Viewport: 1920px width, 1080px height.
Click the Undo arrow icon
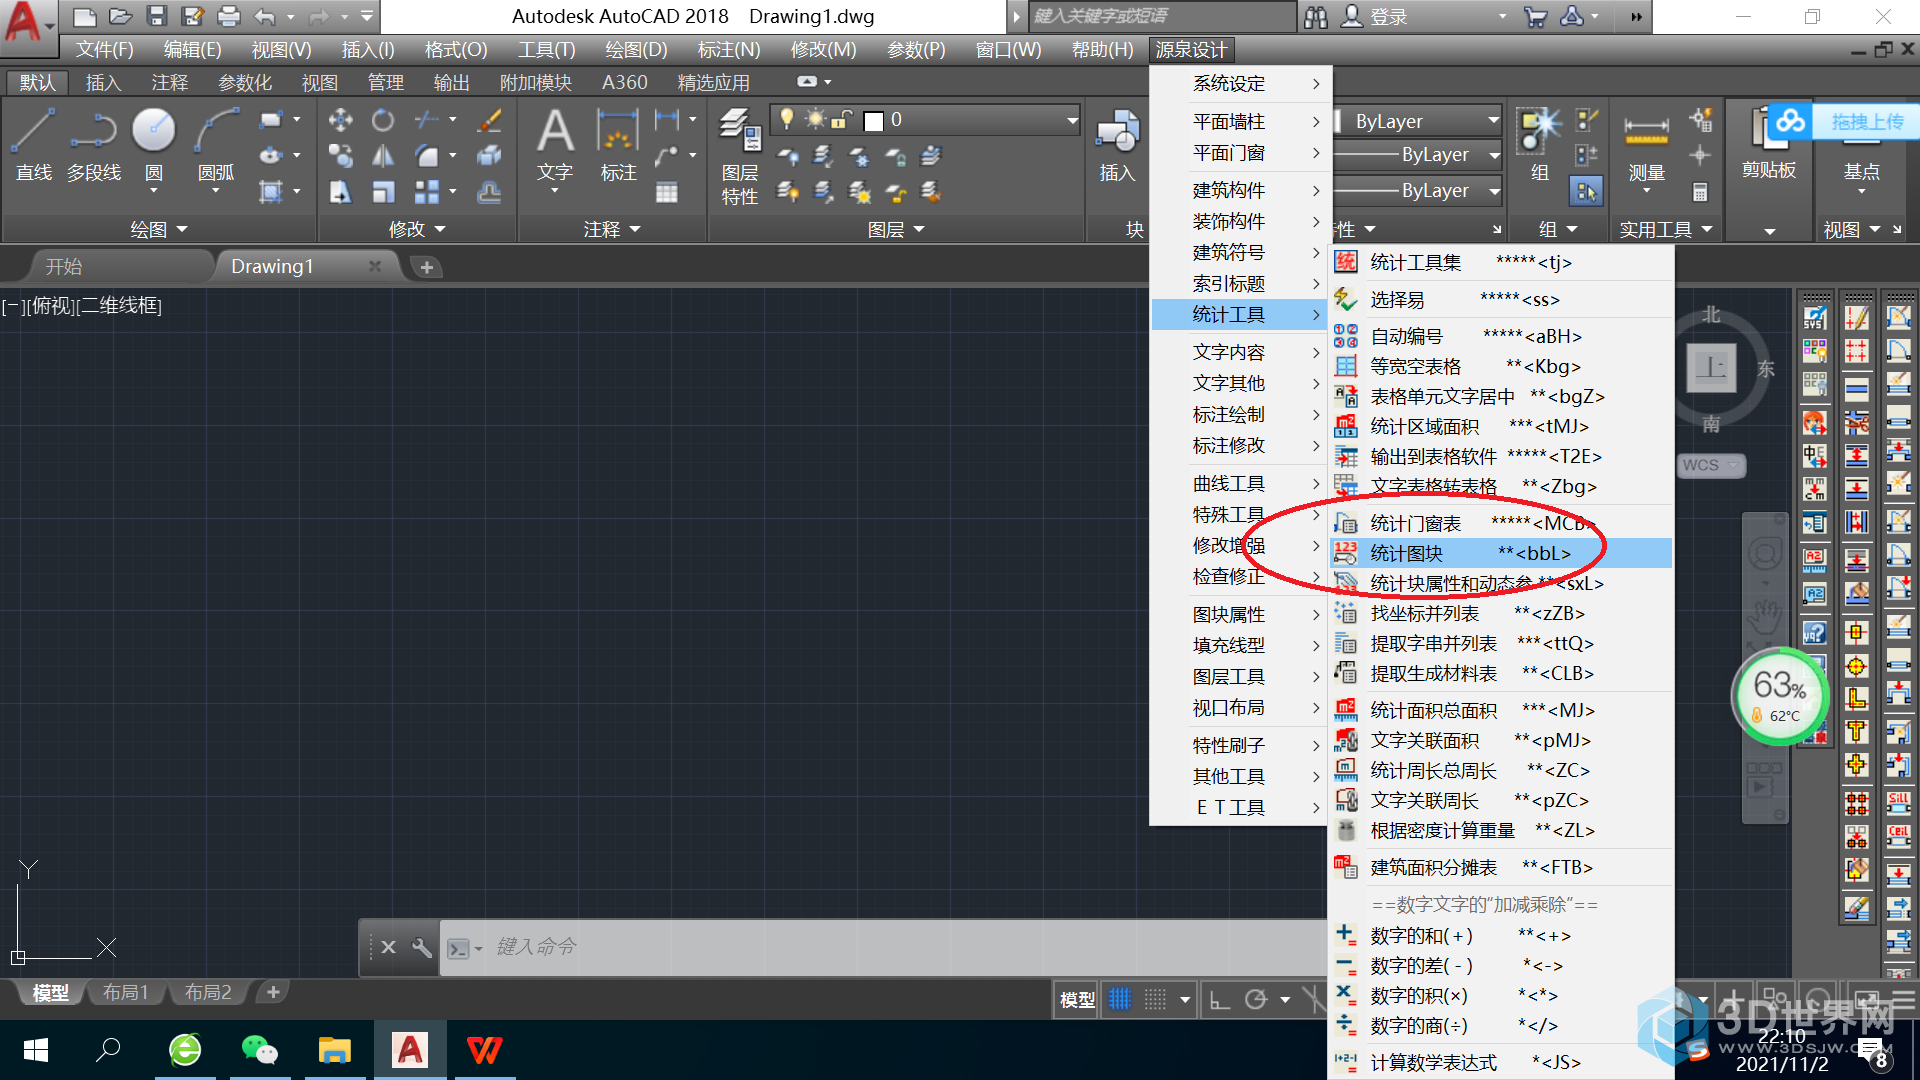[x=265, y=16]
